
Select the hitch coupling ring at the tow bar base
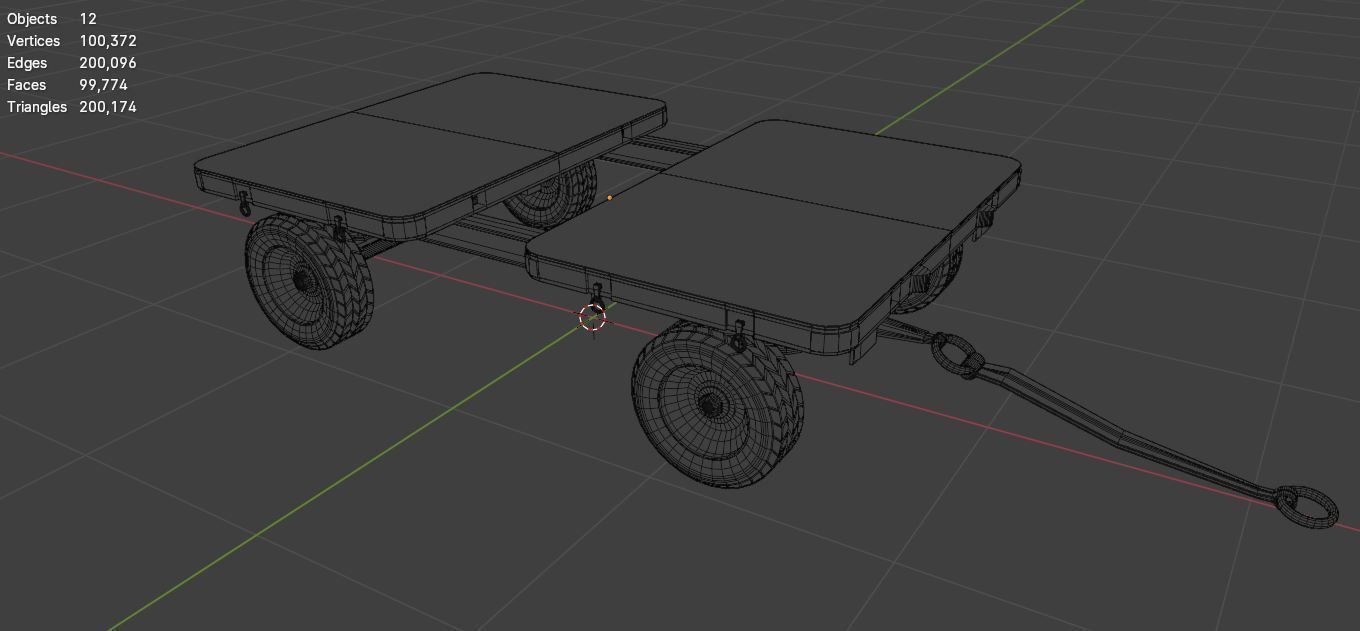tap(955, 355)
